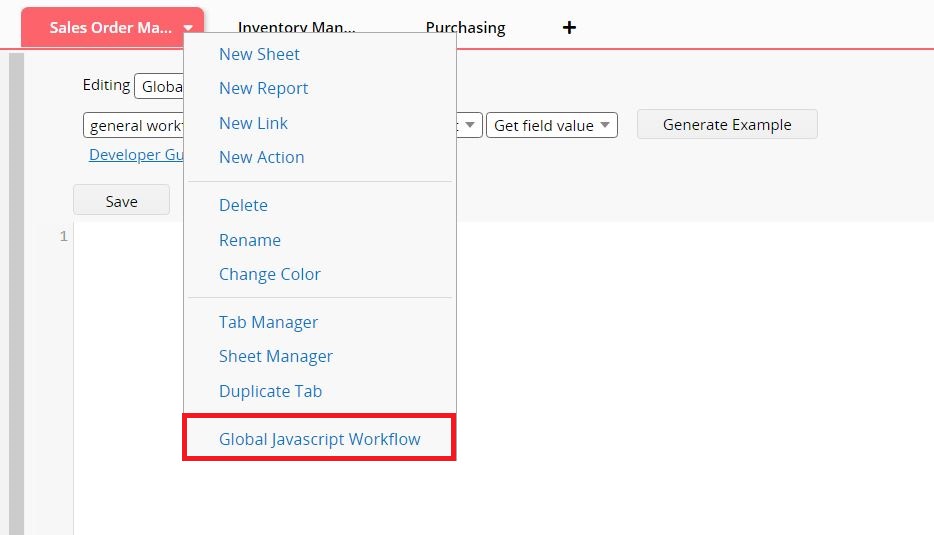This screenshot has width=934, height=535.
Task: Select Rename from the tab menu
Action: point(249,240)
